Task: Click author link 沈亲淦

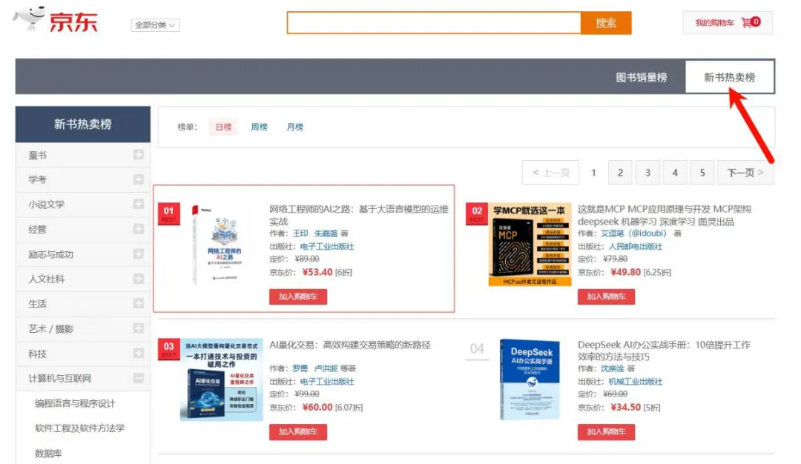Action: [612, 368]
